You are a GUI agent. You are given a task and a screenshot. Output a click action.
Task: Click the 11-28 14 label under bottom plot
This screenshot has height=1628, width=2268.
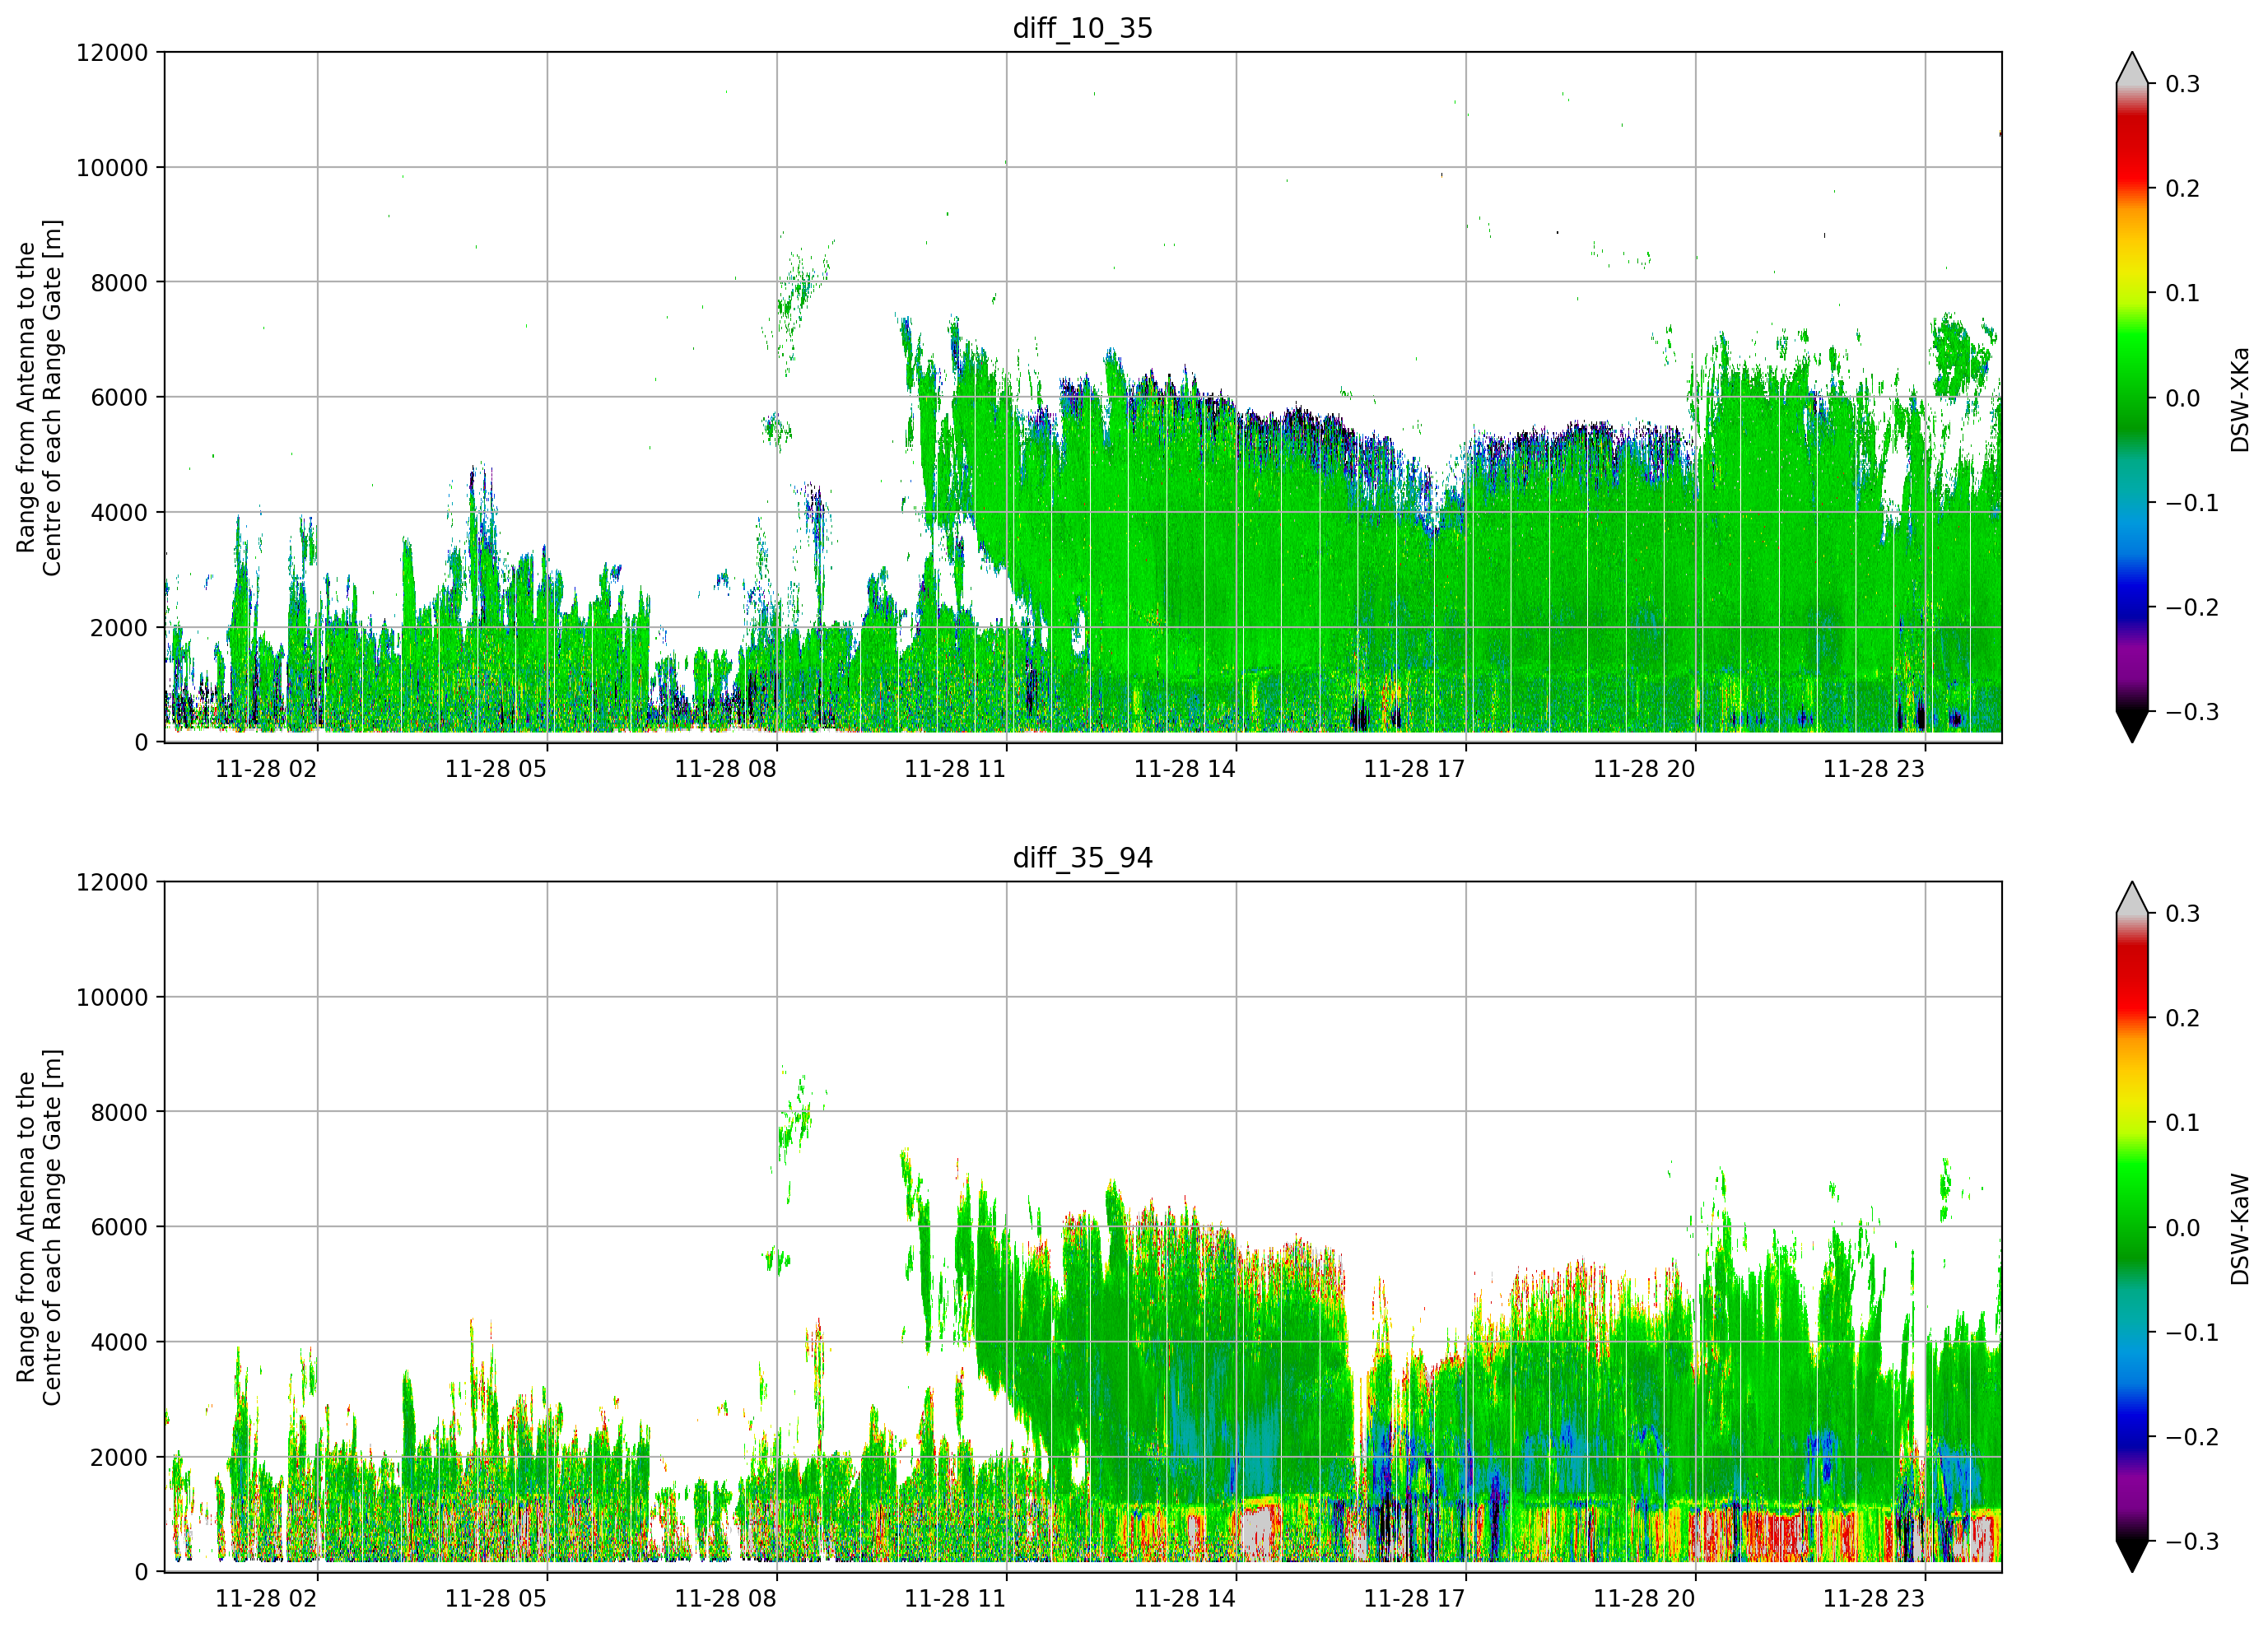tap(1185, 1599)
